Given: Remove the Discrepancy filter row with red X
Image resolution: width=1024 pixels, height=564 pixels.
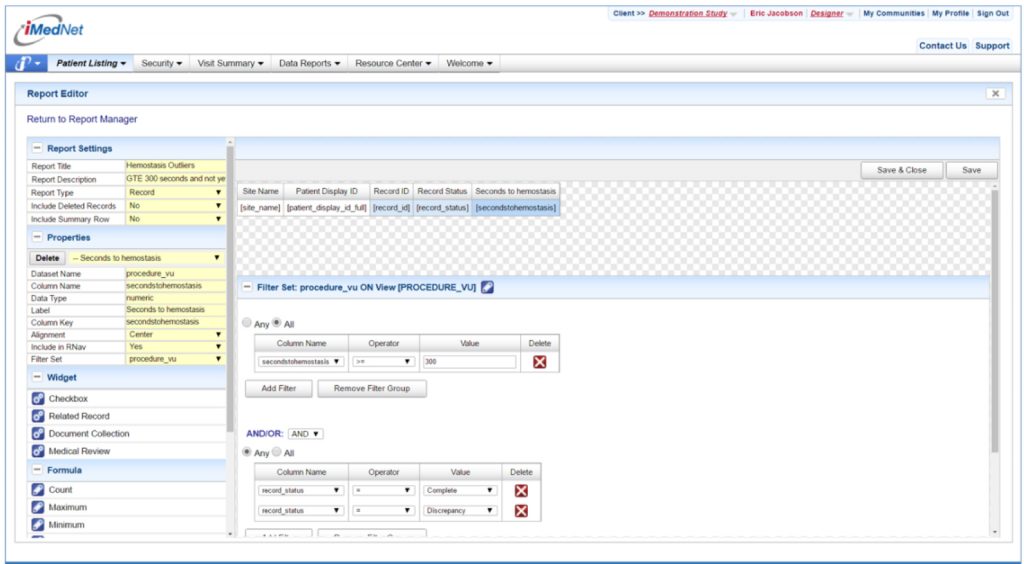Looking at the screenshot, I should (521, 510).
